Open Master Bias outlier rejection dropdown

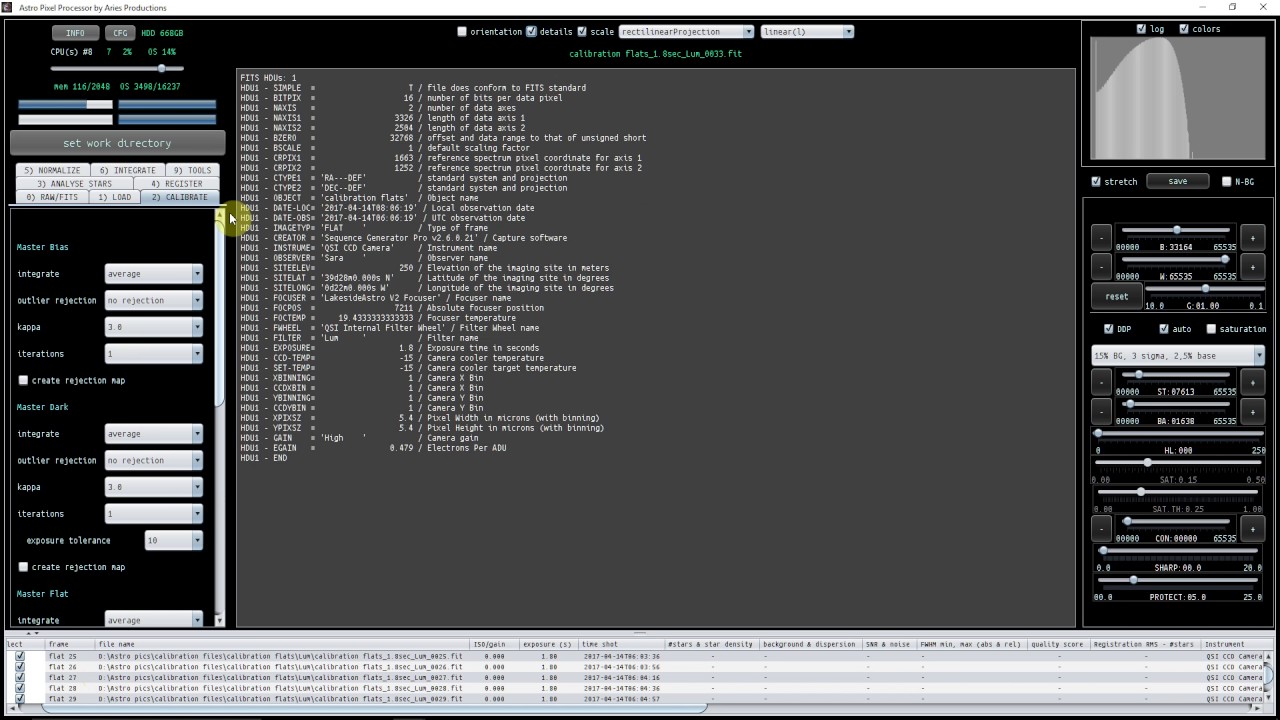pos(154,300)
